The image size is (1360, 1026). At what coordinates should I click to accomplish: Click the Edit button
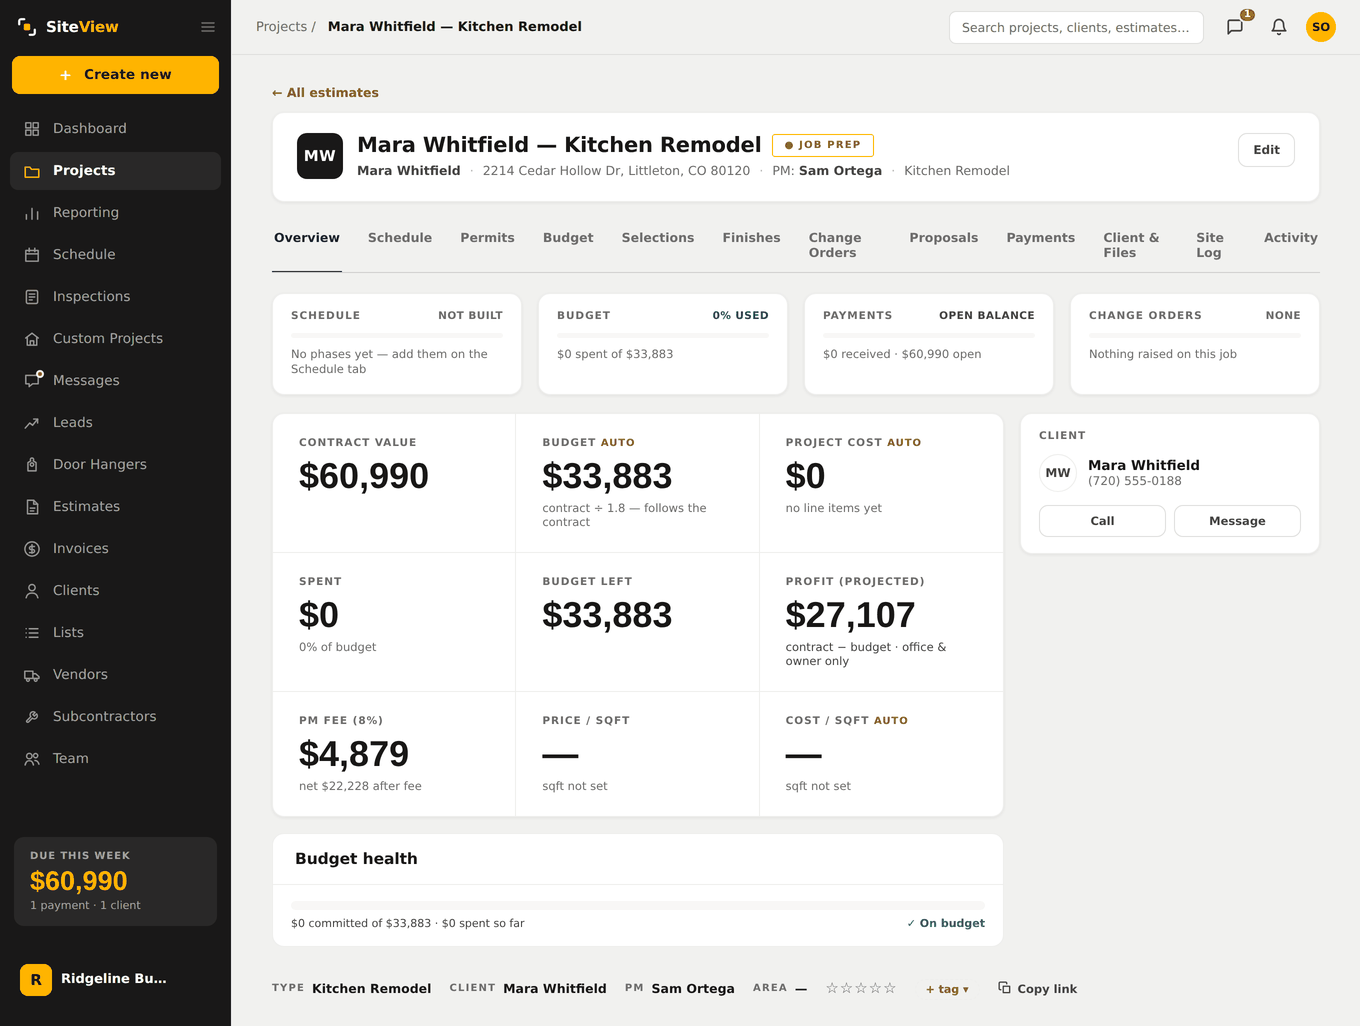click(1266, 150)
